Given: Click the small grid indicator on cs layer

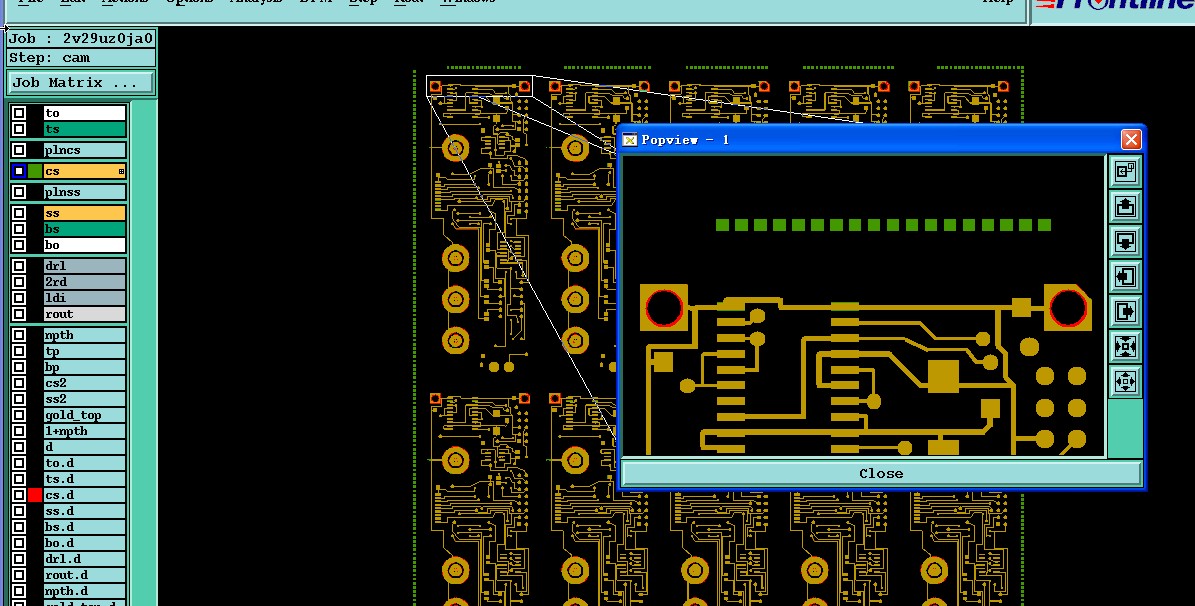Looking at the screenshot, I should pos(121,172).
